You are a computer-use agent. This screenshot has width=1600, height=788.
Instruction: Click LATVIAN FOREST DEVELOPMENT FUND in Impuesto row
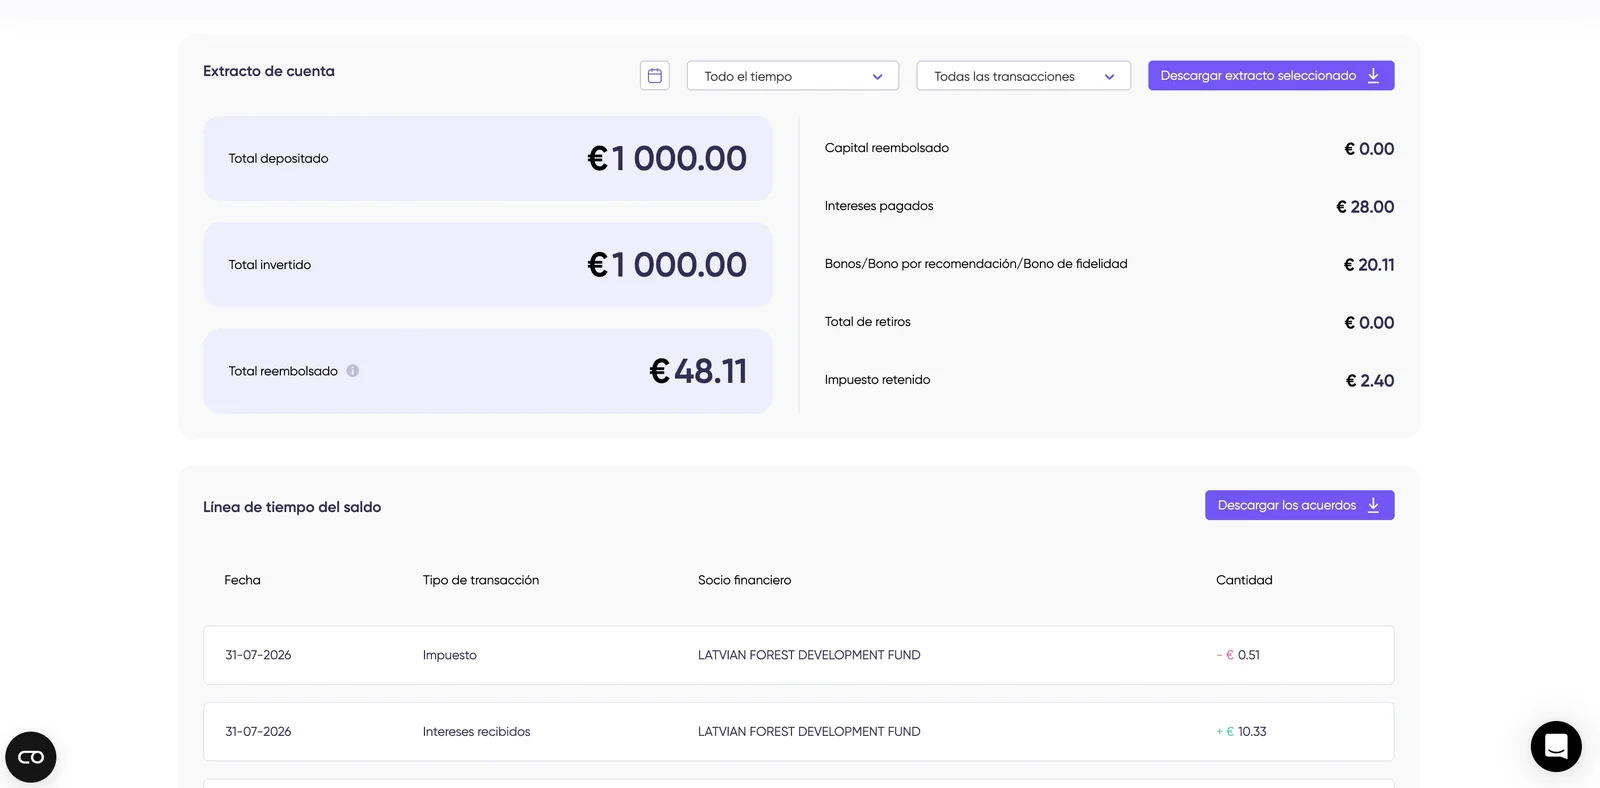pyautogui.click(x=809, y=655)
